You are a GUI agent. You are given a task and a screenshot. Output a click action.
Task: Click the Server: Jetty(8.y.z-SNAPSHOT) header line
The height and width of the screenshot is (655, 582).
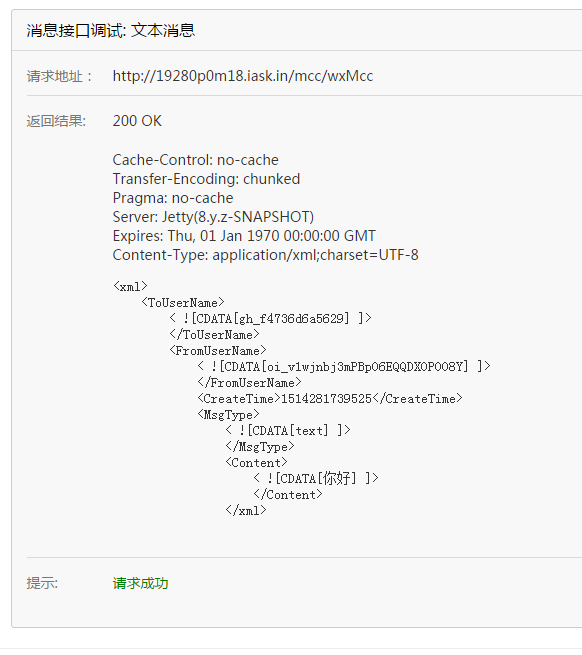pyautogui.click(x=213, y=217)
